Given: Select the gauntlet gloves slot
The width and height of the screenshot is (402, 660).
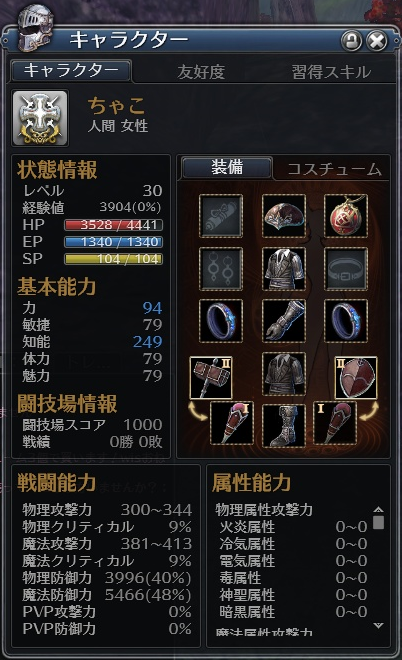Looking at the screenshot, I should coord(284,321).
